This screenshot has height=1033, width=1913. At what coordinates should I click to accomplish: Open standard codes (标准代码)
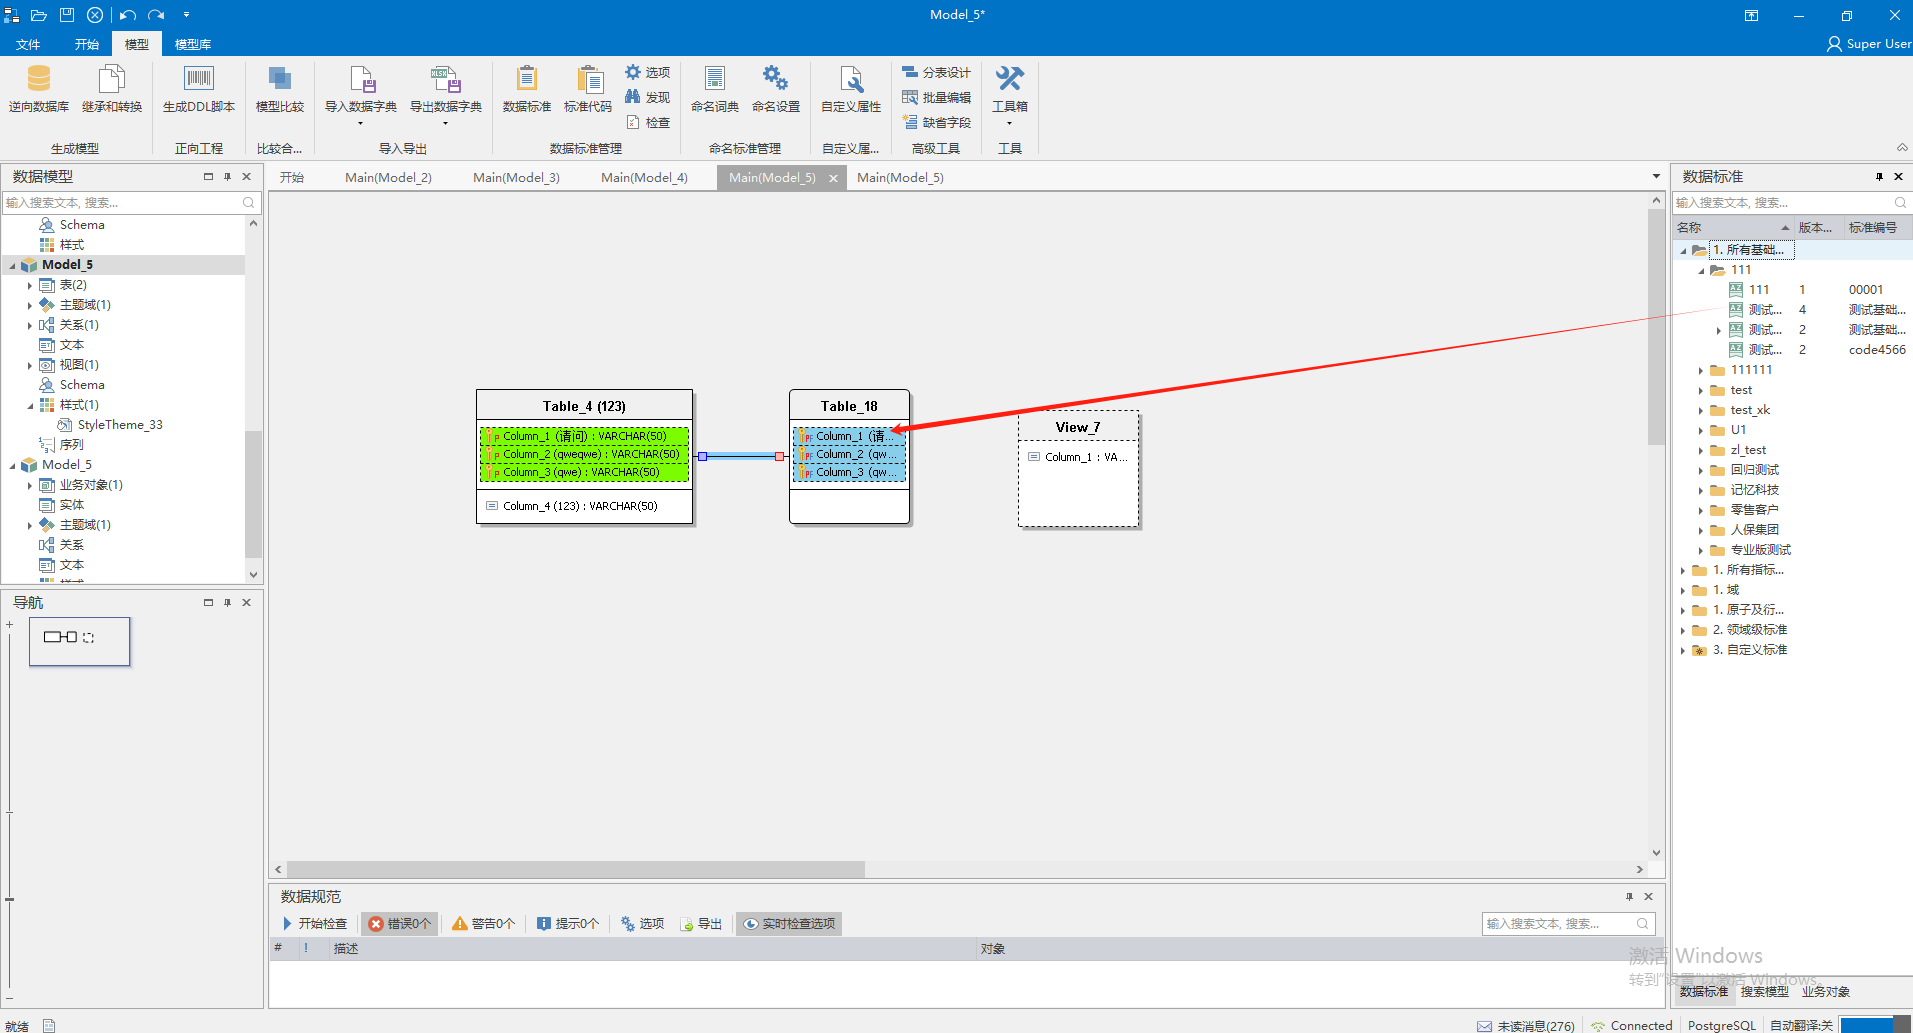click(588, 89)
